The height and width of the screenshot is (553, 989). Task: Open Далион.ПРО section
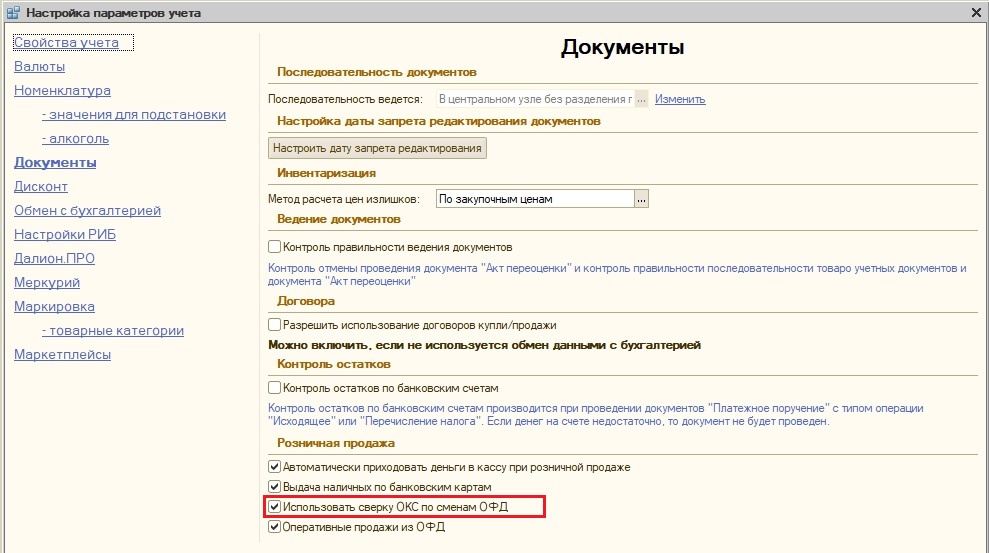coord(54,258)
